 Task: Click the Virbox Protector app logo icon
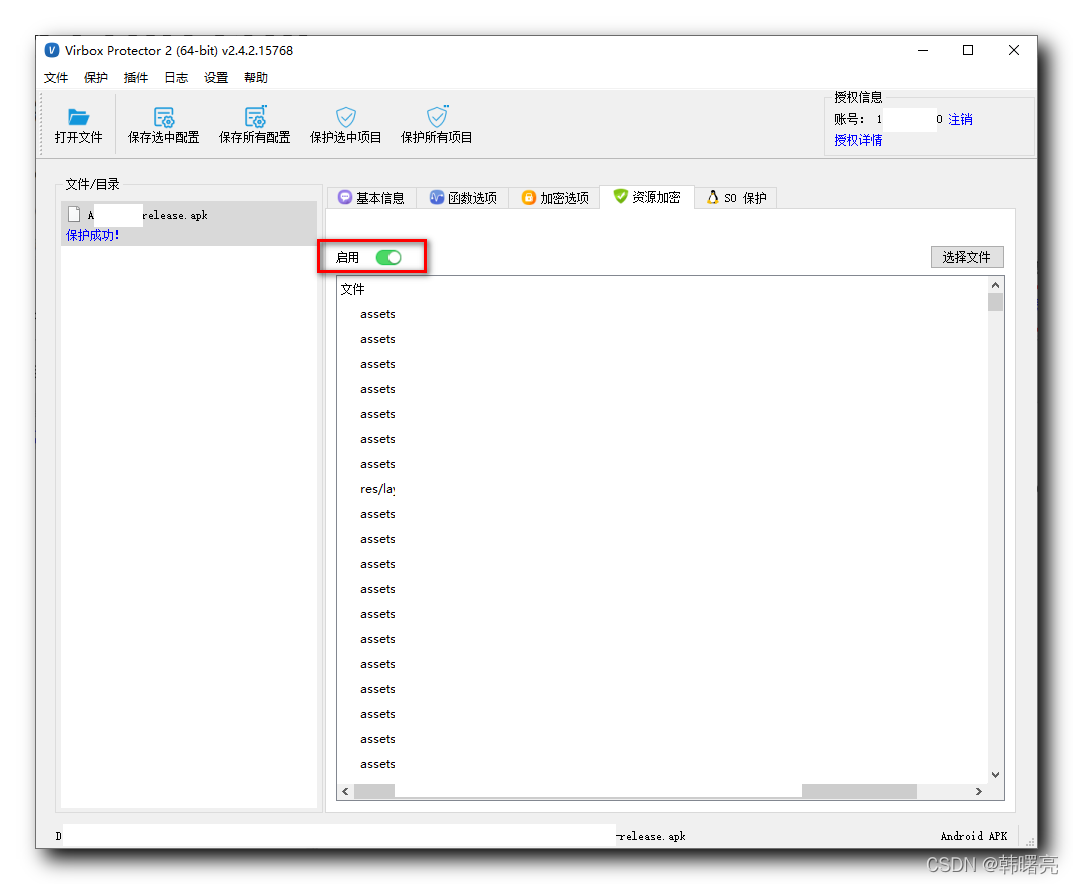pos(52,51)
